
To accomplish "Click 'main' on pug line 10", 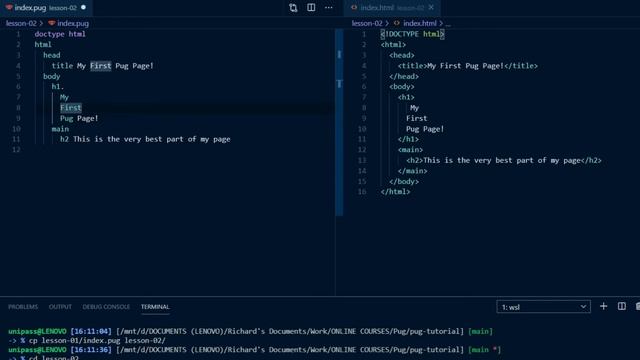I will point(60,129).
